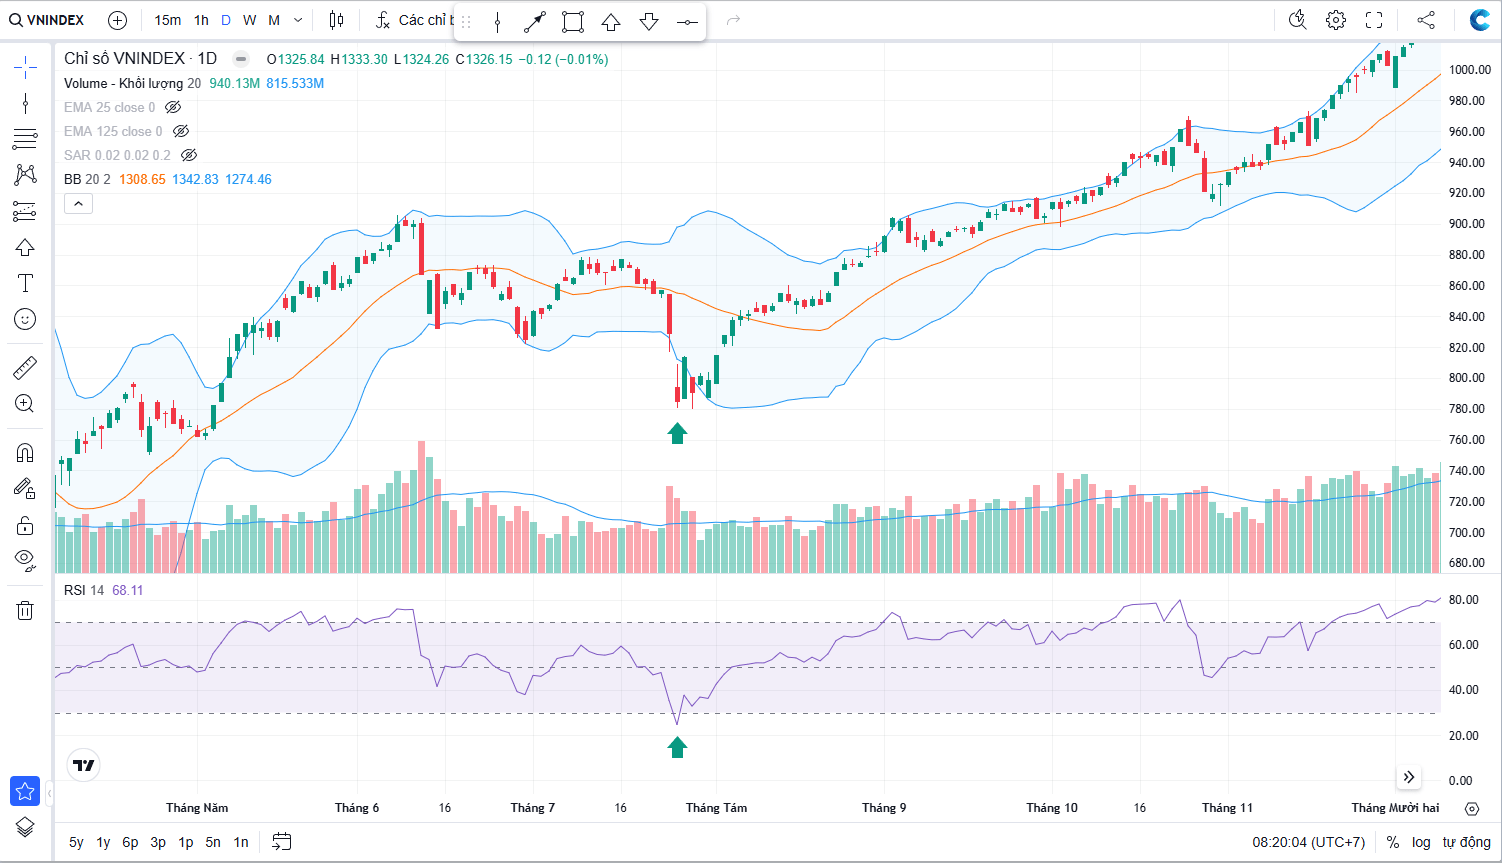Show the EMA 25 indicator
The height and width of the screenshot is (863, 1502).
pyautogui.click(x=173, y=107)
